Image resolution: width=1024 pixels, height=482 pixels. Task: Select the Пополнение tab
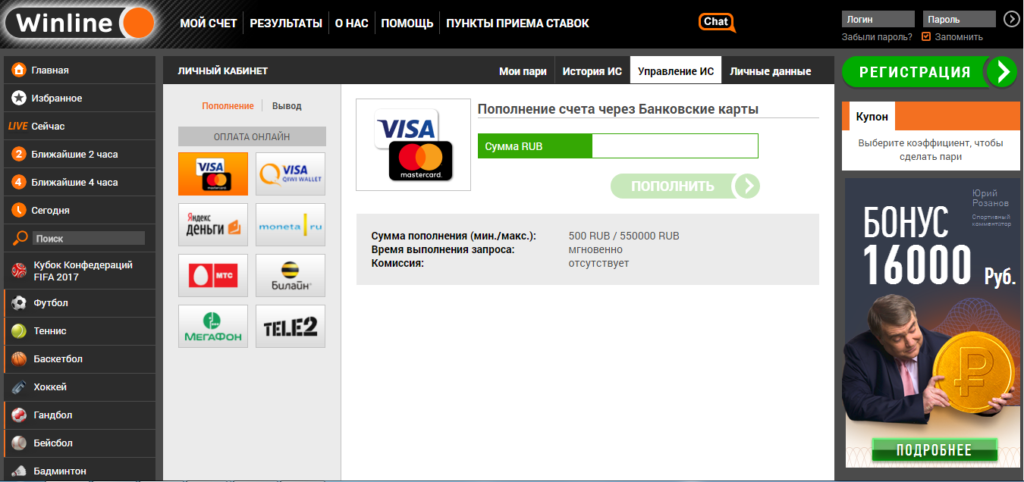click(227, 106)
